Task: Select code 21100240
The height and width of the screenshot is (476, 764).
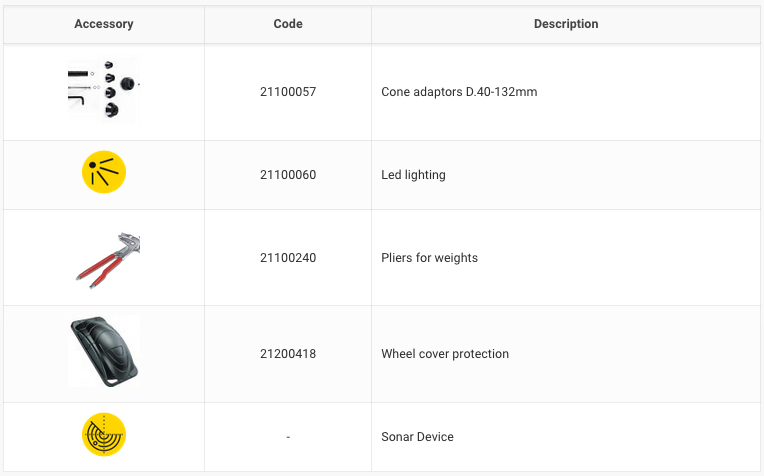Action: coord(288,258)
